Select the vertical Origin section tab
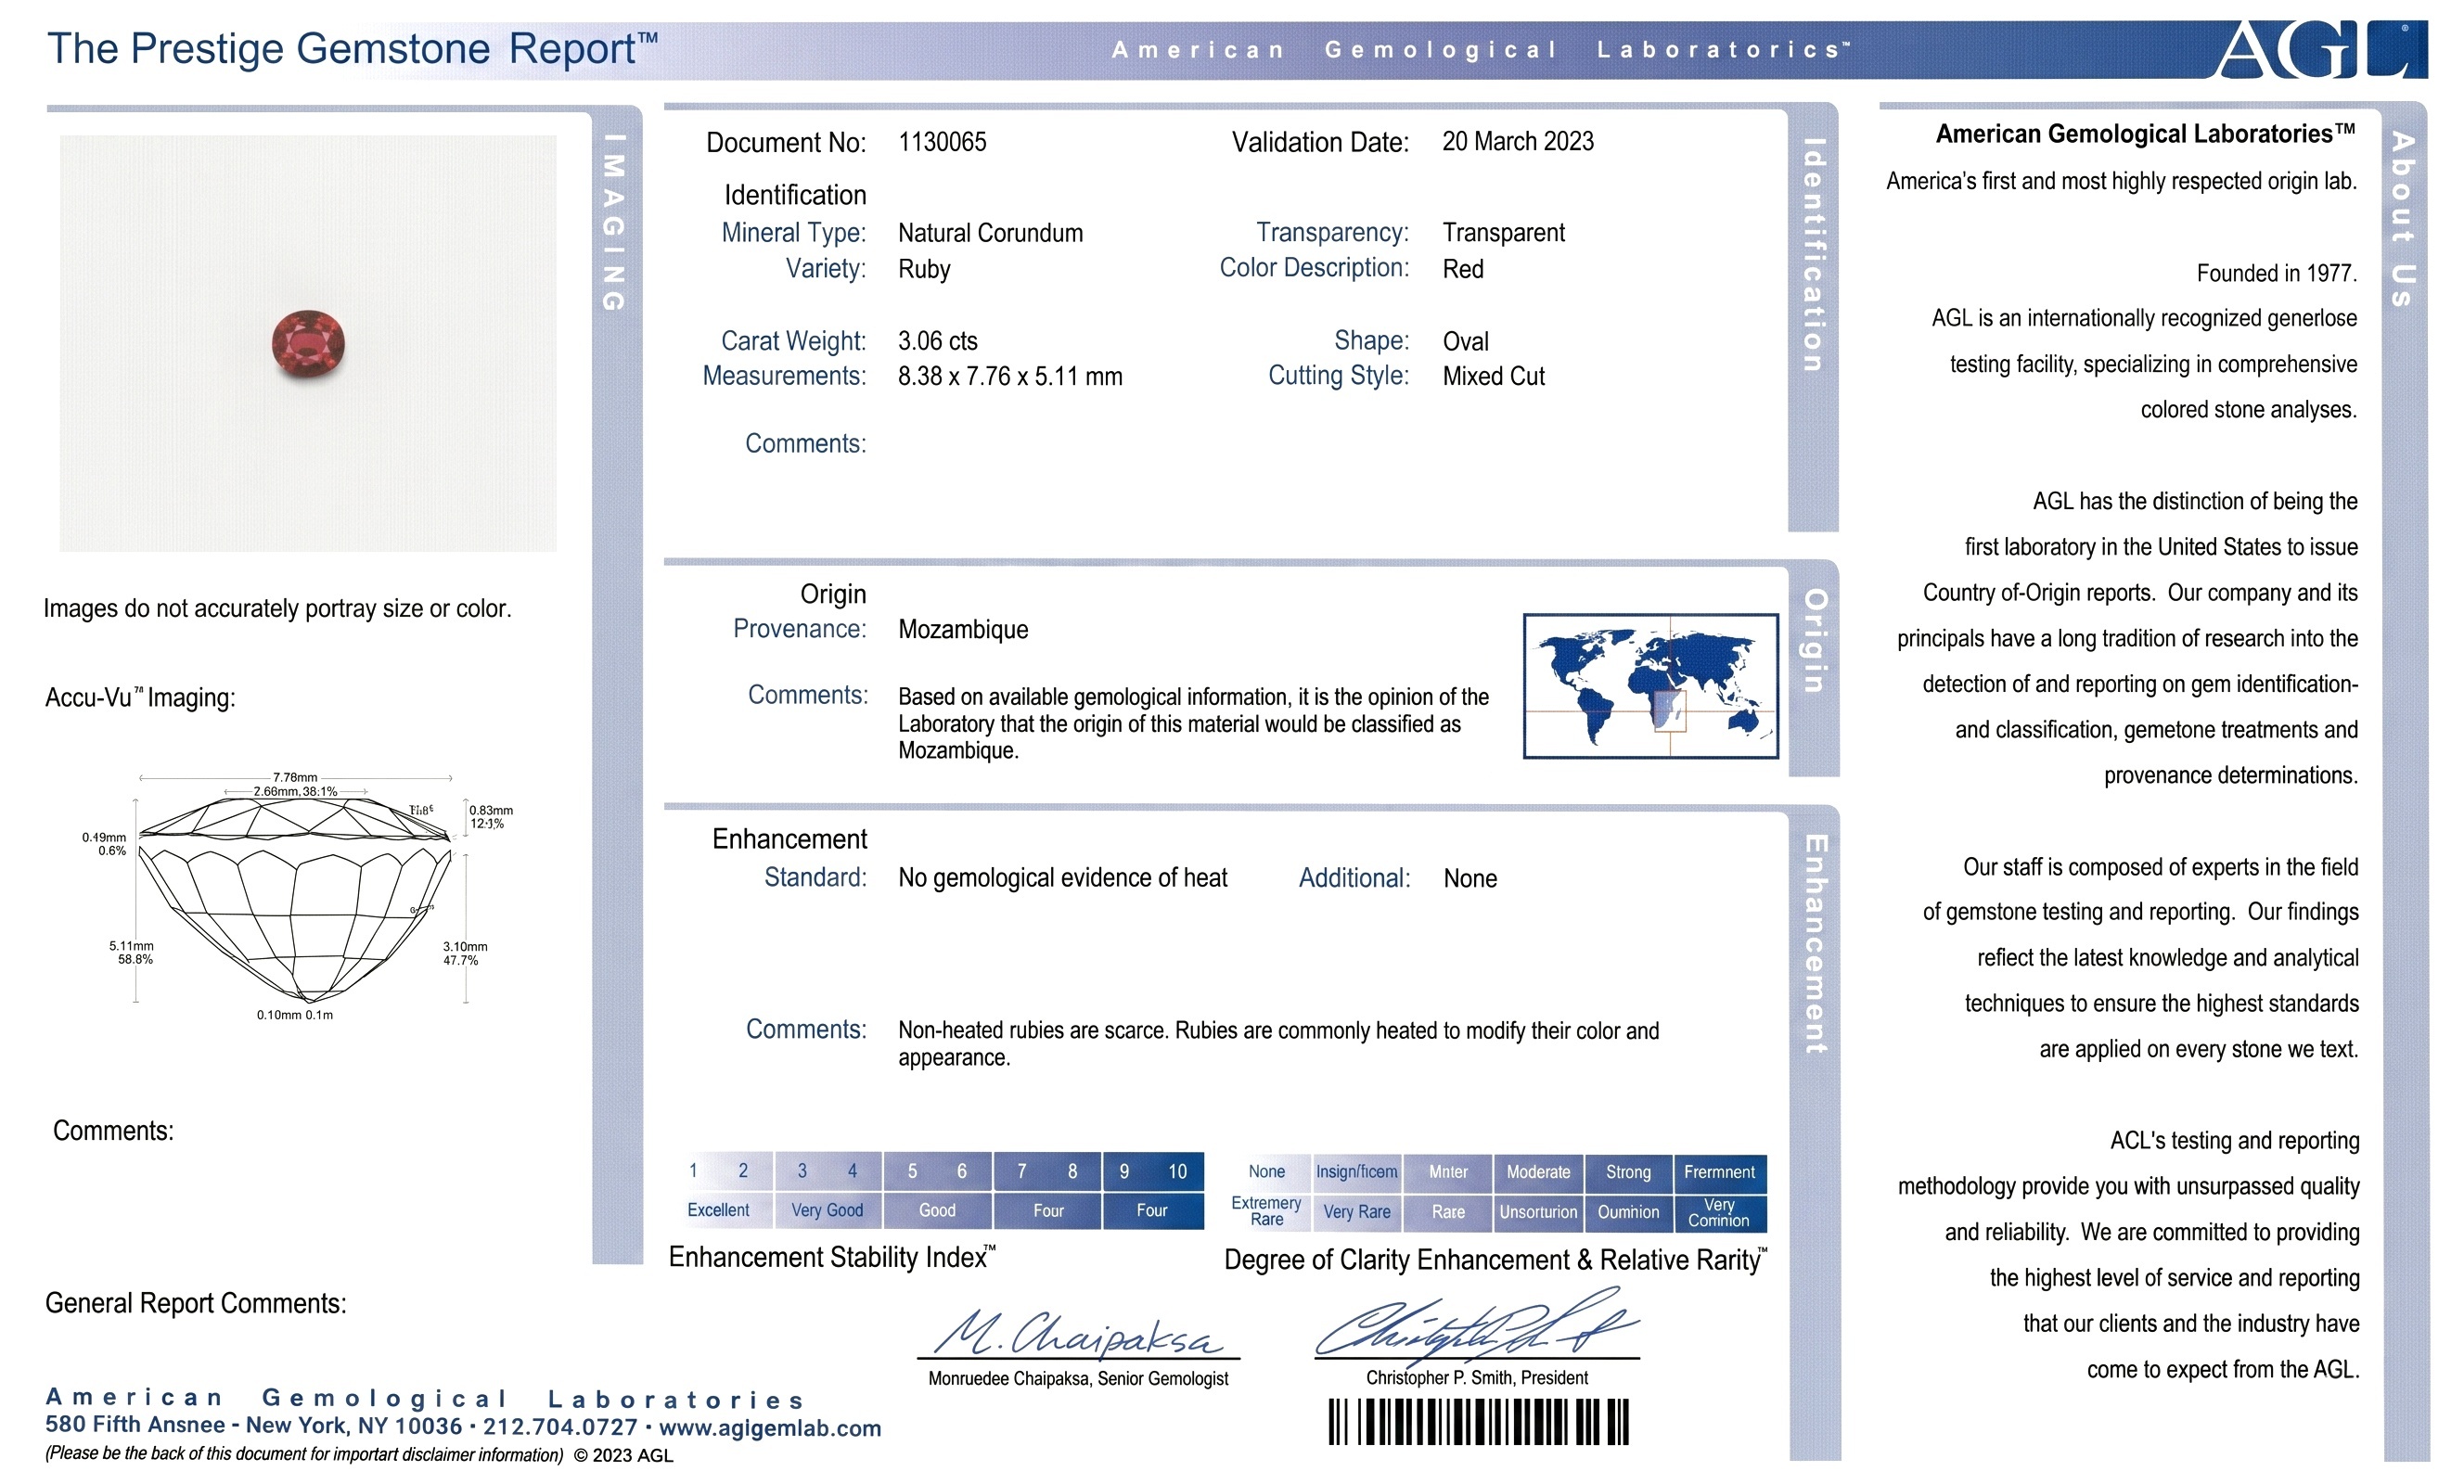The width and height of the screenshot is (2464, 1484). pos(1814,641)
